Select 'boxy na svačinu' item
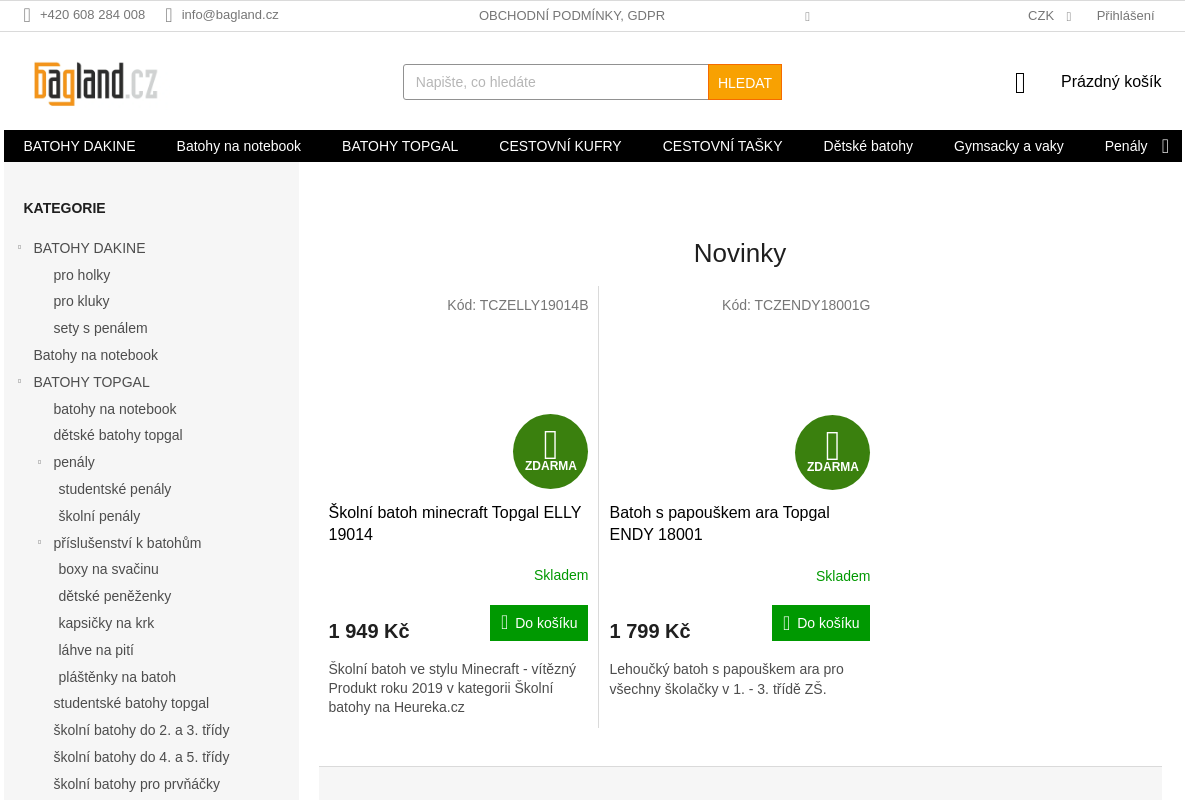1200x800 pixels. (x=108, y=569)
